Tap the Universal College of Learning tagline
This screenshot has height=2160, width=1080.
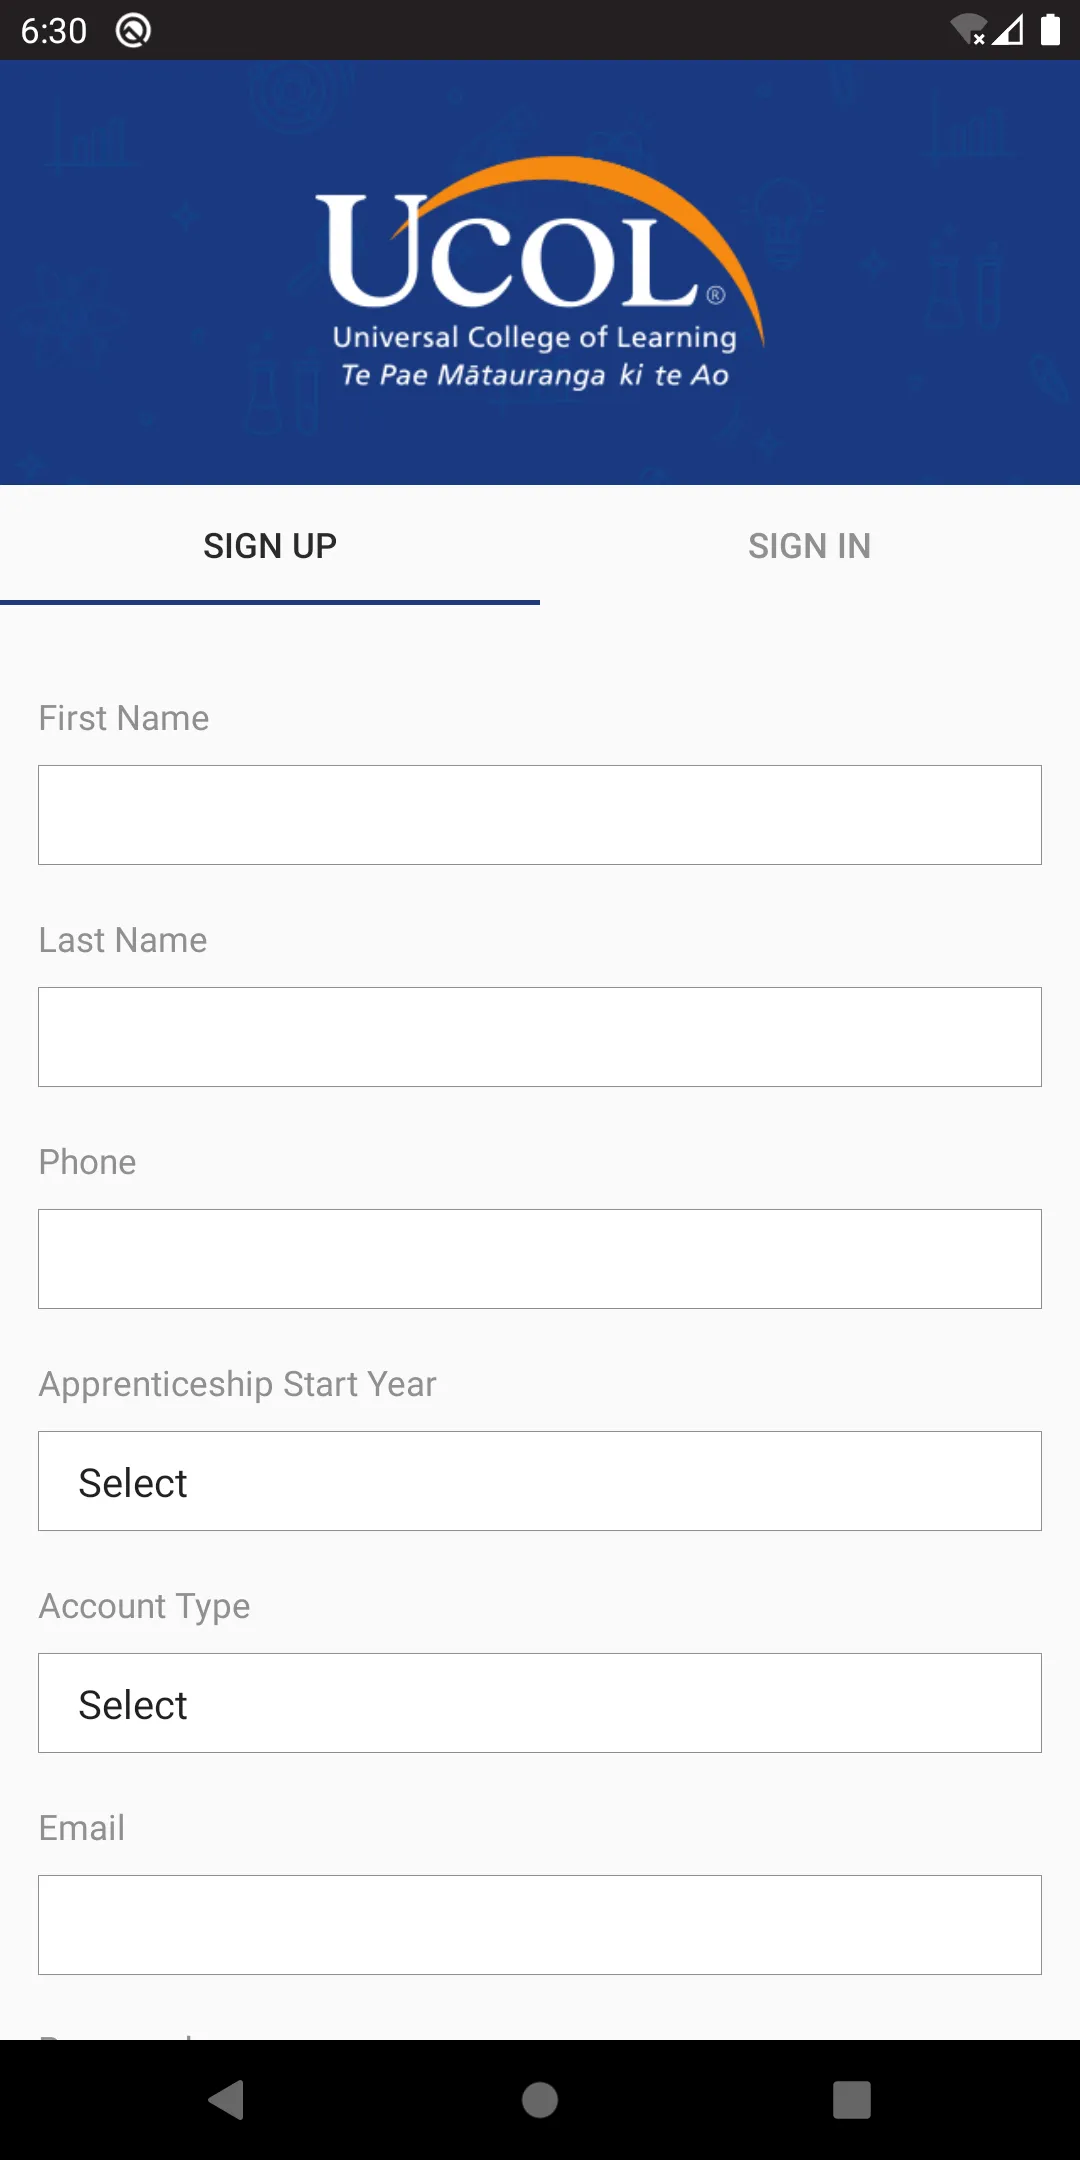point(535,338)
